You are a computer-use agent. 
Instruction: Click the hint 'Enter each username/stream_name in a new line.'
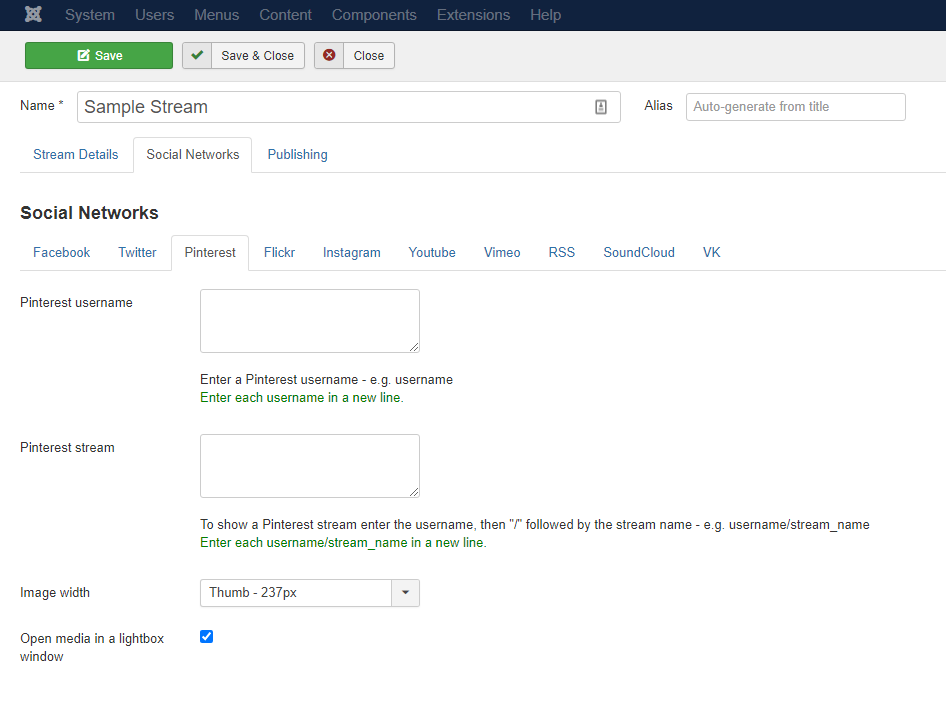pos(343,542)
